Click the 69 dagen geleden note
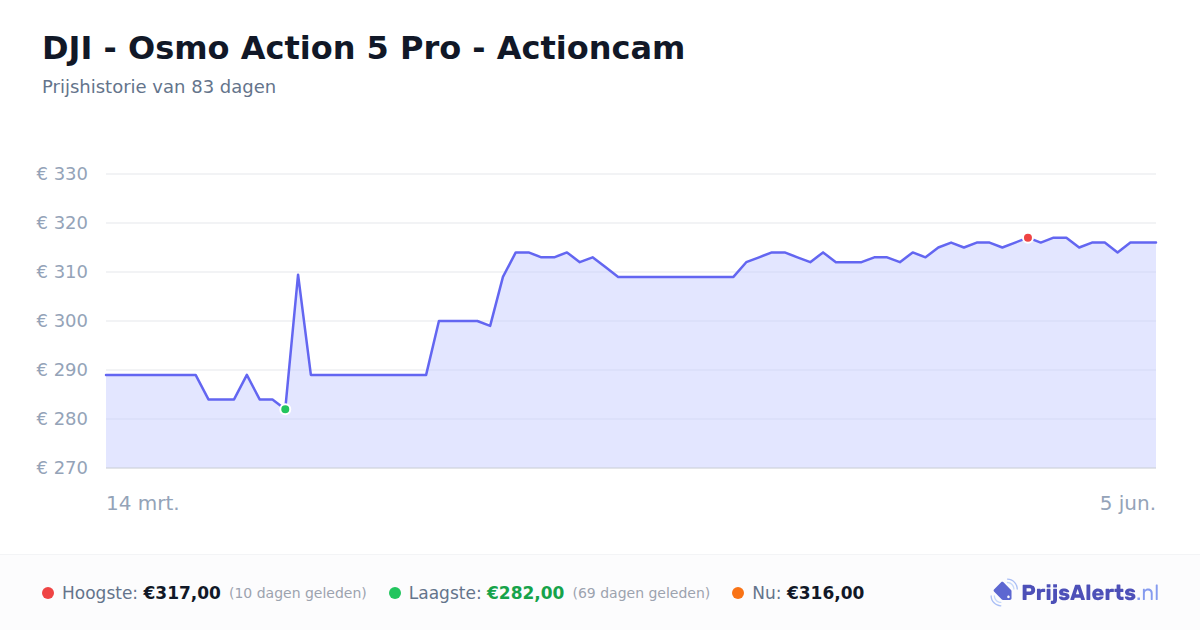 641,593
